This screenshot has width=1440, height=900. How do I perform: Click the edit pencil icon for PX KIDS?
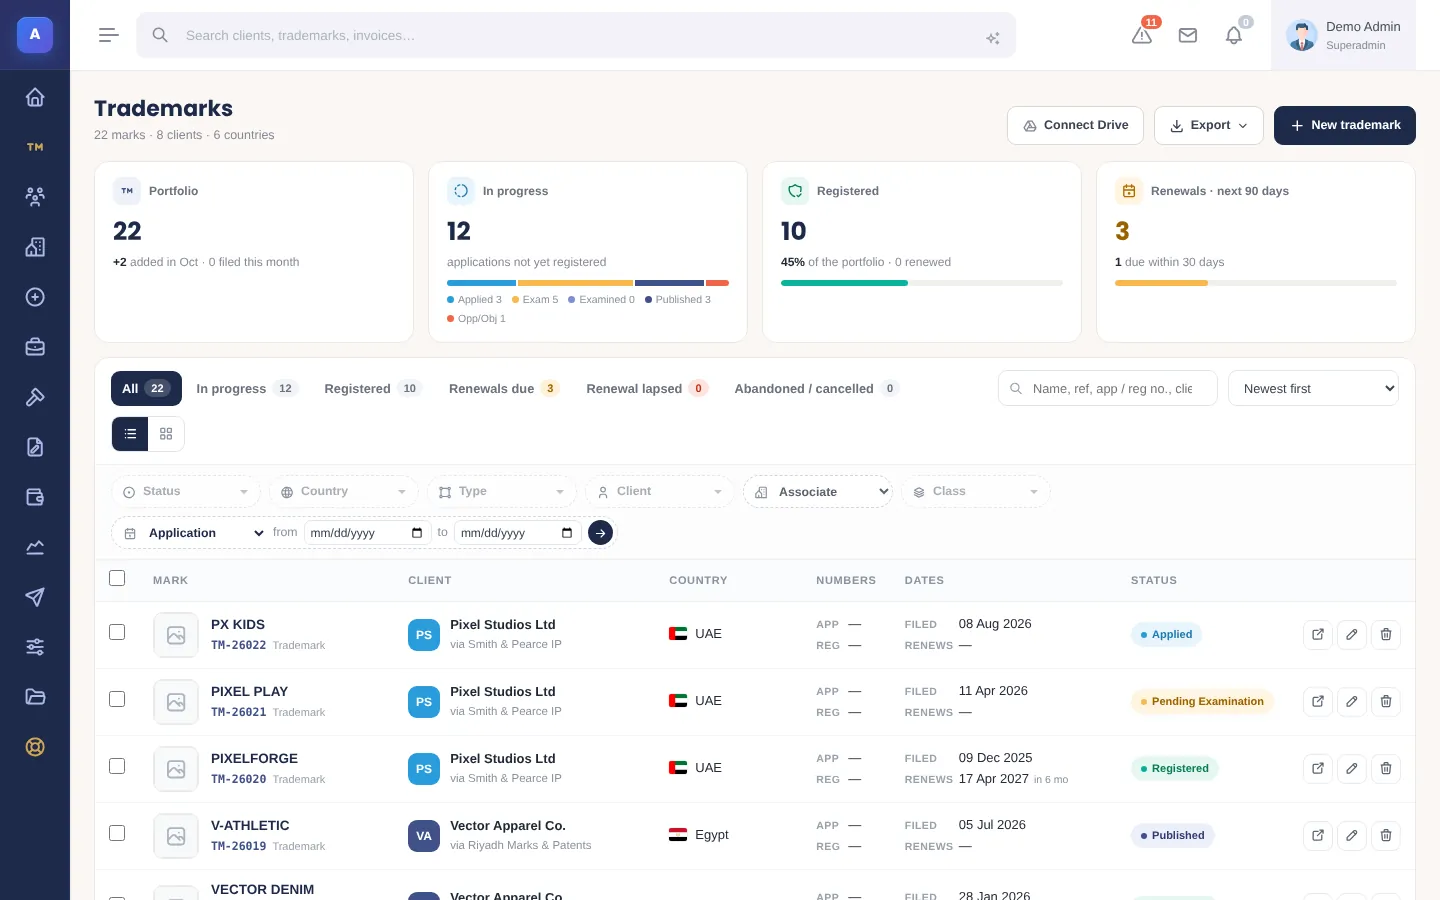click(1352, 634)
